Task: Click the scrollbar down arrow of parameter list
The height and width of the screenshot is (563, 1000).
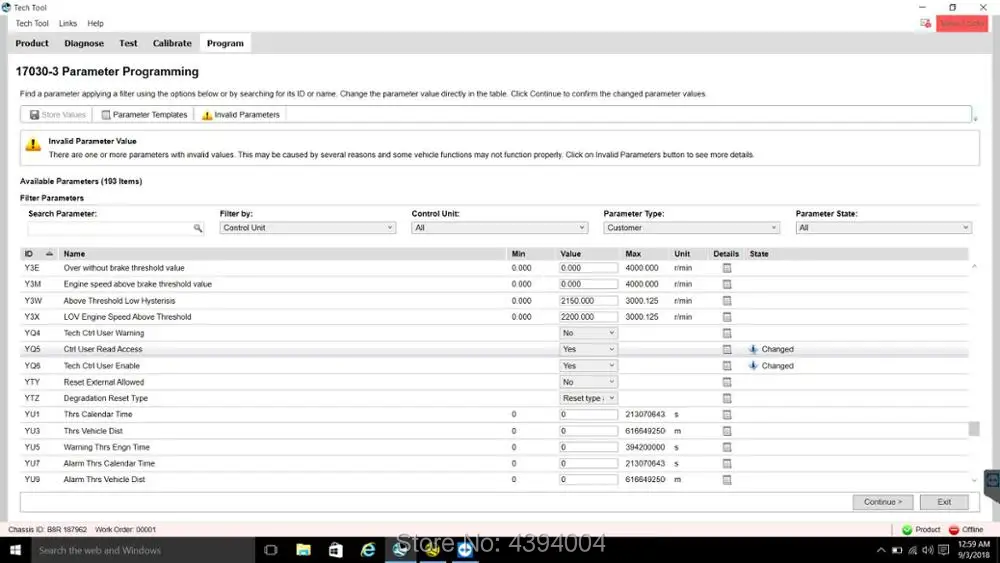Action: point(974,481)
